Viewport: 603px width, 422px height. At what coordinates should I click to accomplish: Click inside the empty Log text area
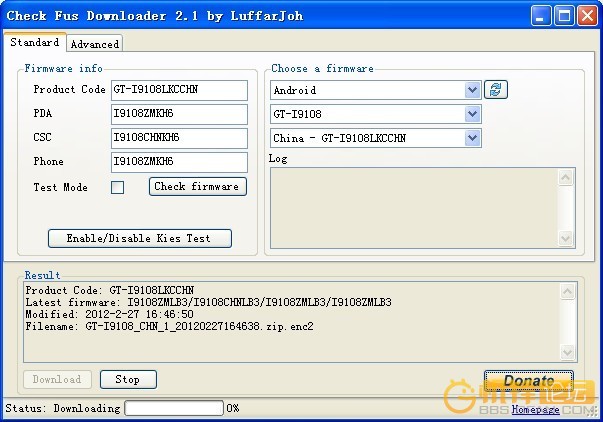[x=414, y=208]
